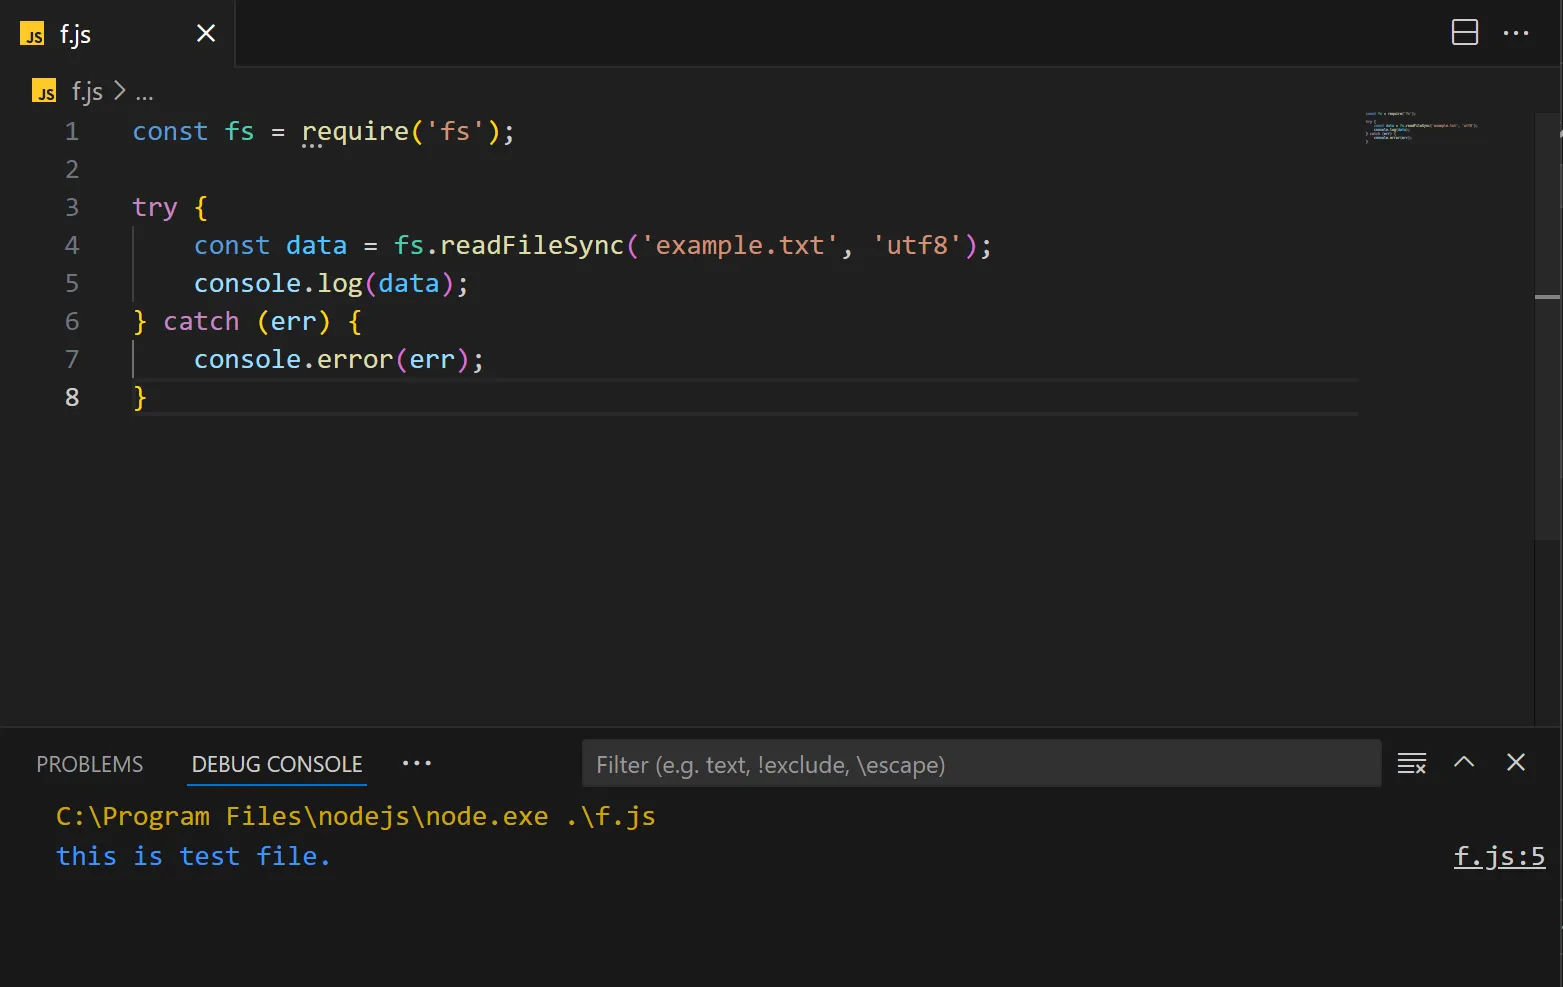The image size is (1563, 987).
Task: Click the editor vertical scrollbar
Action: coord(1547,325)
